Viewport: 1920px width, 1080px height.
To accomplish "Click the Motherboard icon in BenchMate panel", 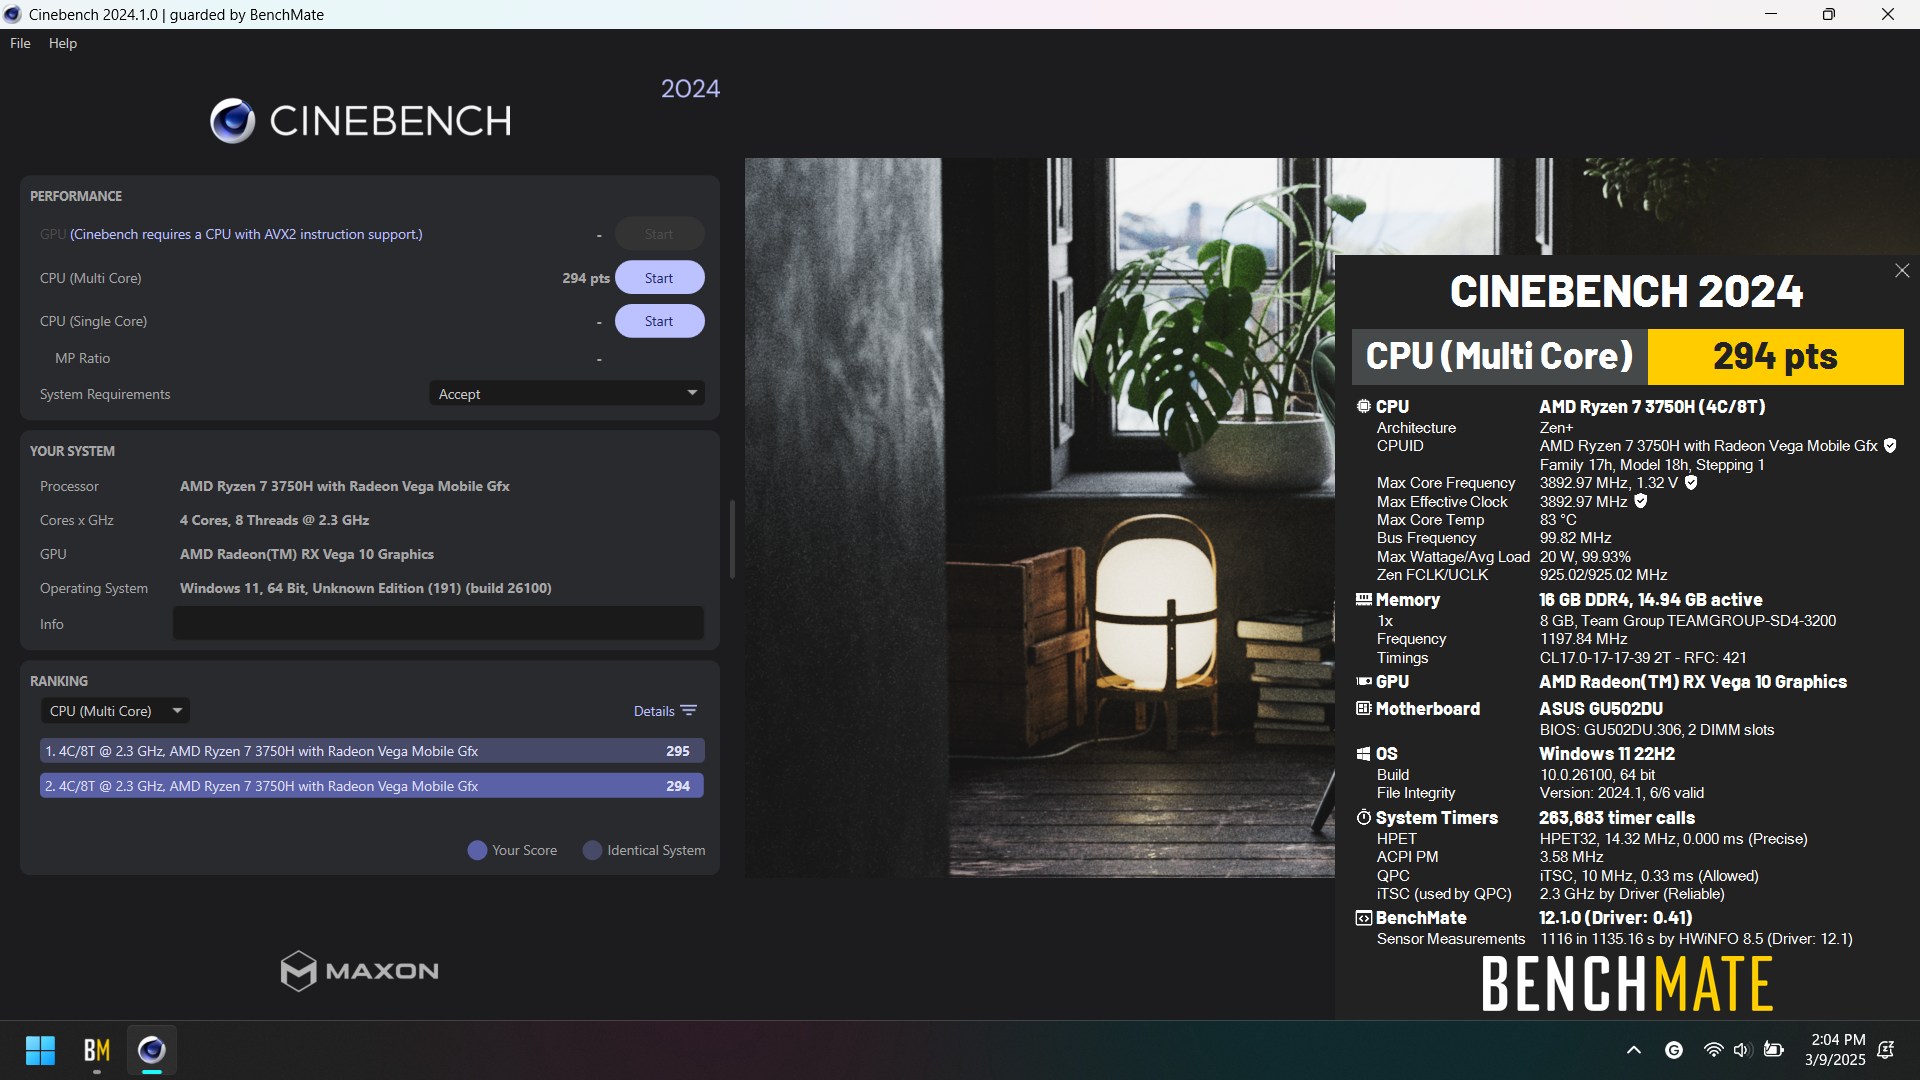I will point(1363,708).
